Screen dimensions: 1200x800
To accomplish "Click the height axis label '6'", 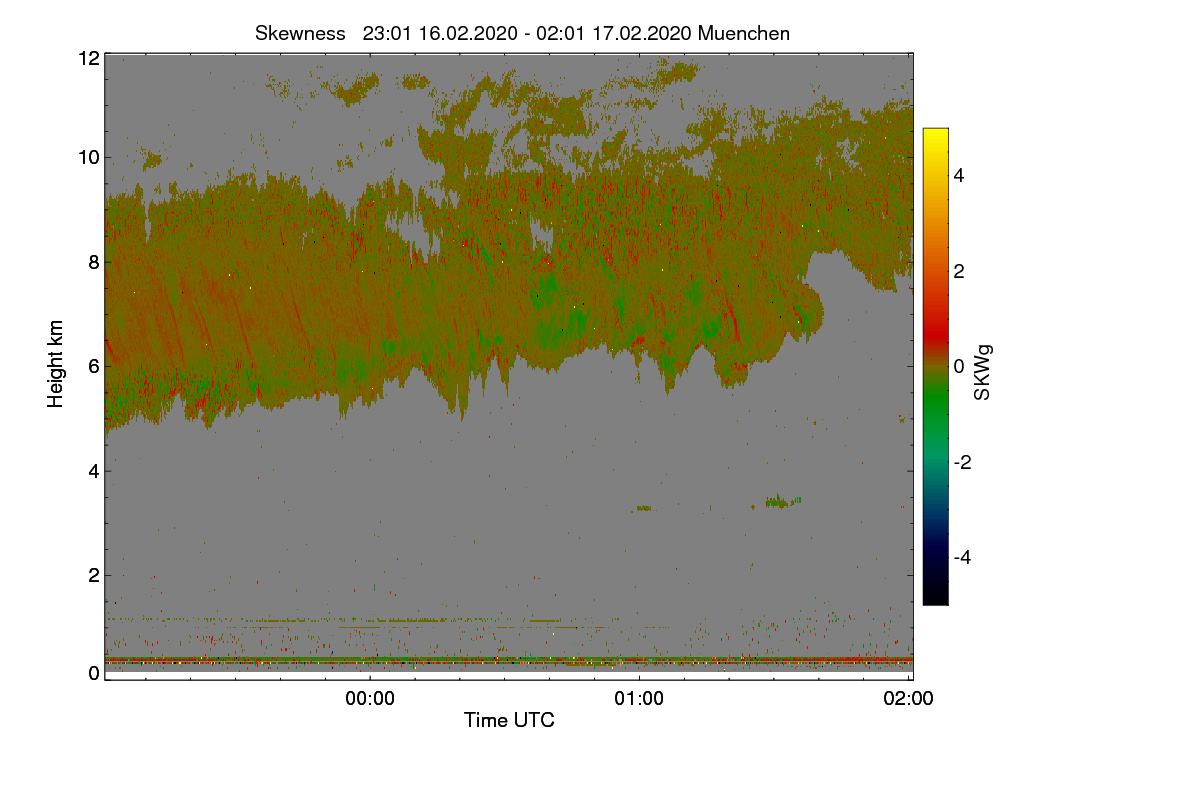I will 94,366.
